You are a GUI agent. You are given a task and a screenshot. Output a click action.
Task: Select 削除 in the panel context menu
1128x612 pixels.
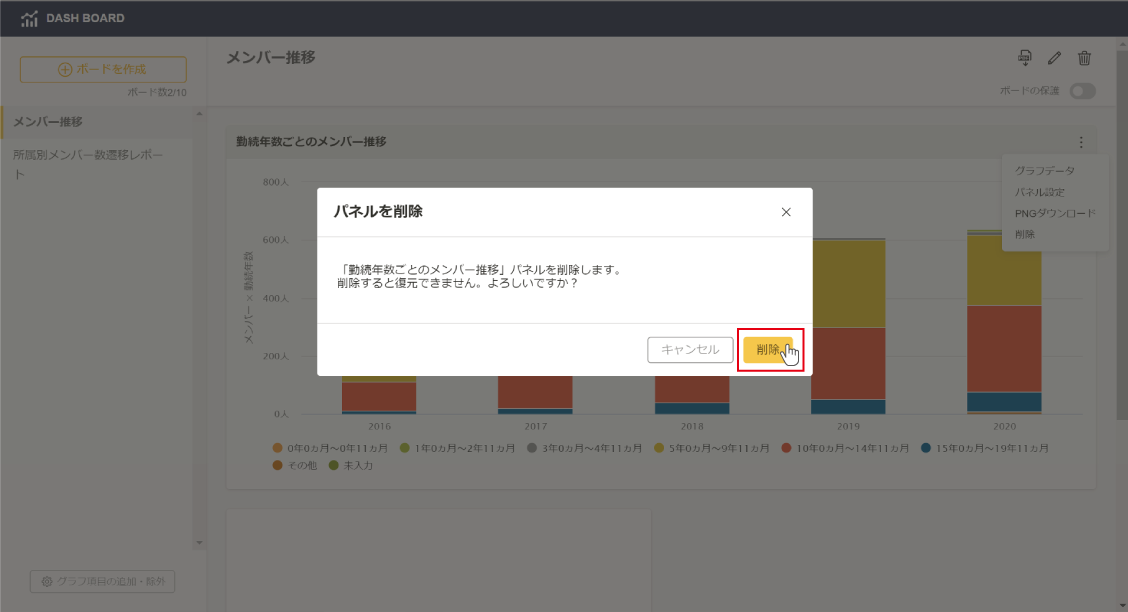[x=1024, y=234]
